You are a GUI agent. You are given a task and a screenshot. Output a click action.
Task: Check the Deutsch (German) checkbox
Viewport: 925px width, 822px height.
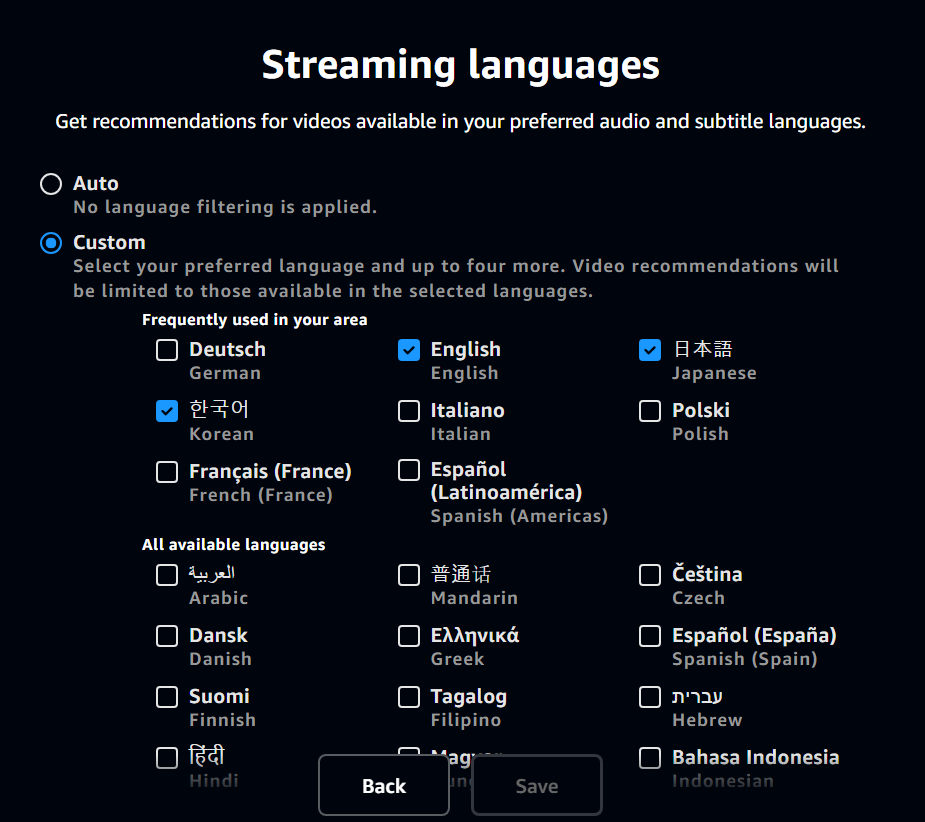(167, 350)
